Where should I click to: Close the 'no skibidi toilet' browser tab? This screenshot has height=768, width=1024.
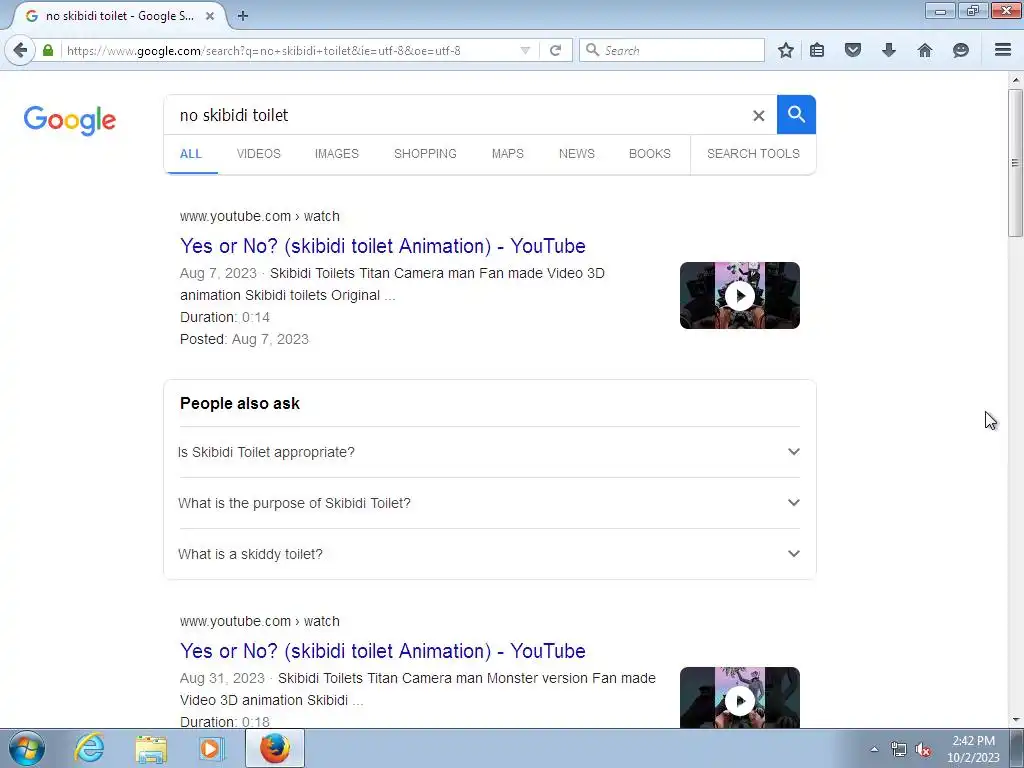210,16
